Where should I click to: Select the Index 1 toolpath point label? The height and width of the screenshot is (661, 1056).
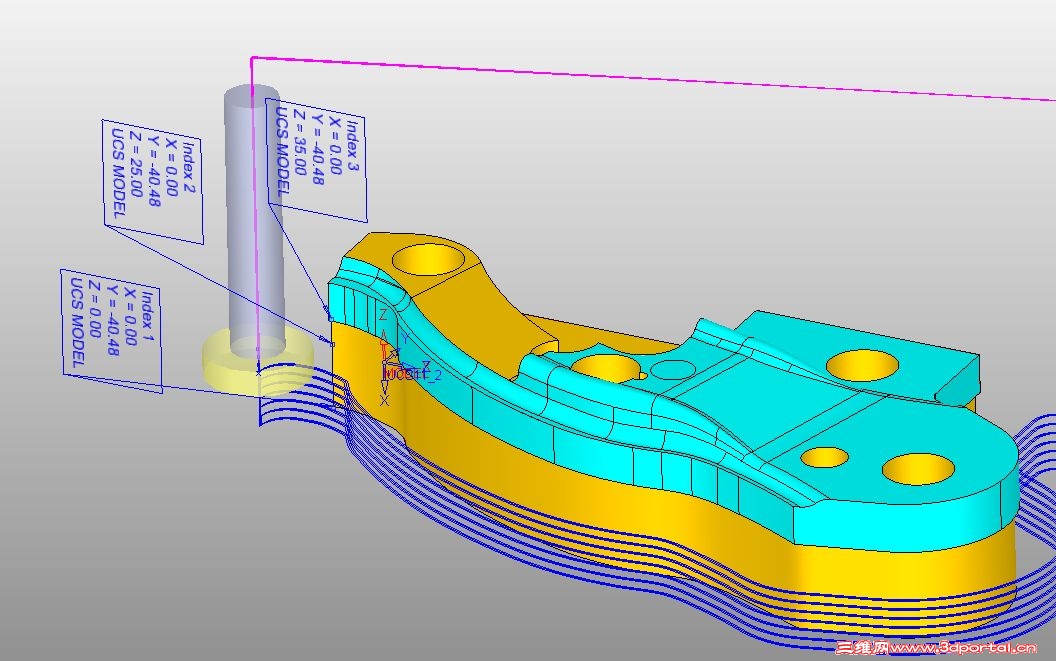[111, 331]
